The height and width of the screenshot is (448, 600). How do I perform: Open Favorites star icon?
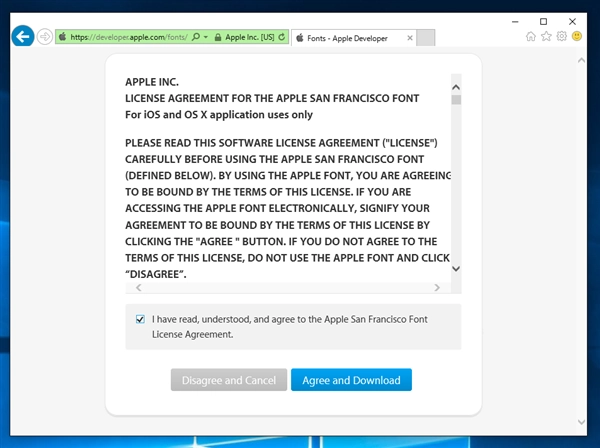click(546, 36)
